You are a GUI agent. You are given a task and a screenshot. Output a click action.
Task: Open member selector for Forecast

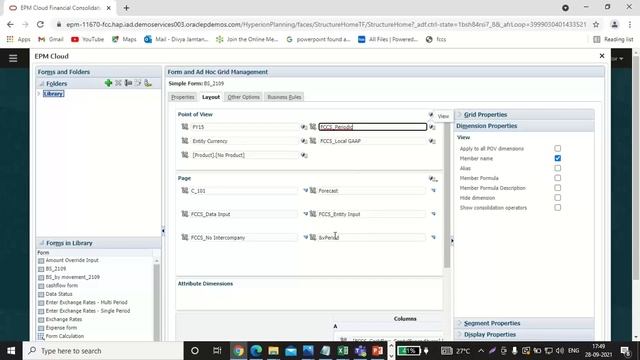click(x=313, y=191)
